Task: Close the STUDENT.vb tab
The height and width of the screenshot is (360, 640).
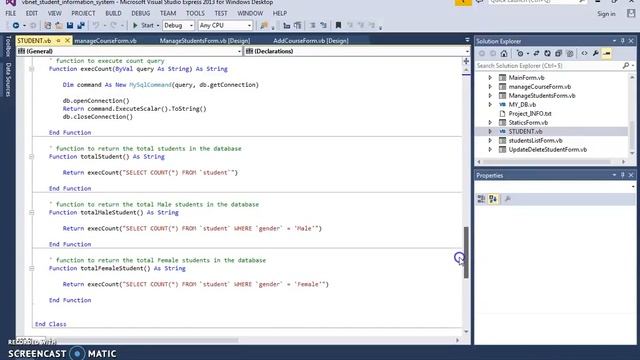Action: click(x=67, y=40)
